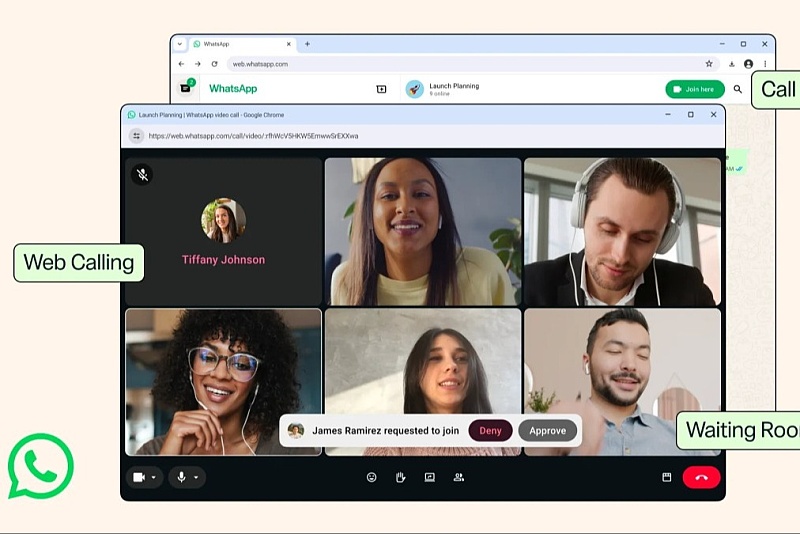Toggle the microphone mute button
800x534 pixels.
pyautogui.click(x=181, y=477)
